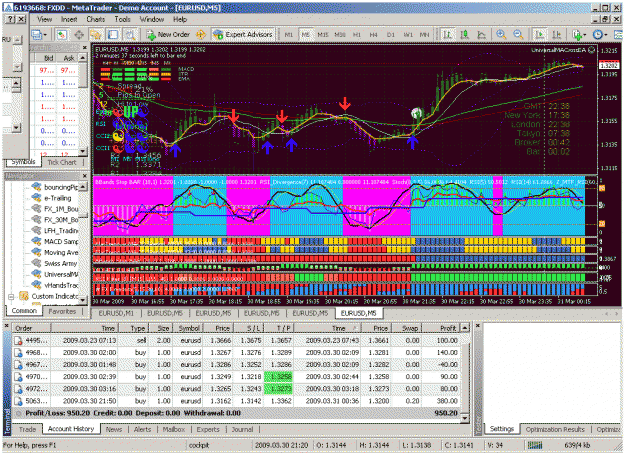Toggle the Terminal window toolbar icon

click(113, 35)
